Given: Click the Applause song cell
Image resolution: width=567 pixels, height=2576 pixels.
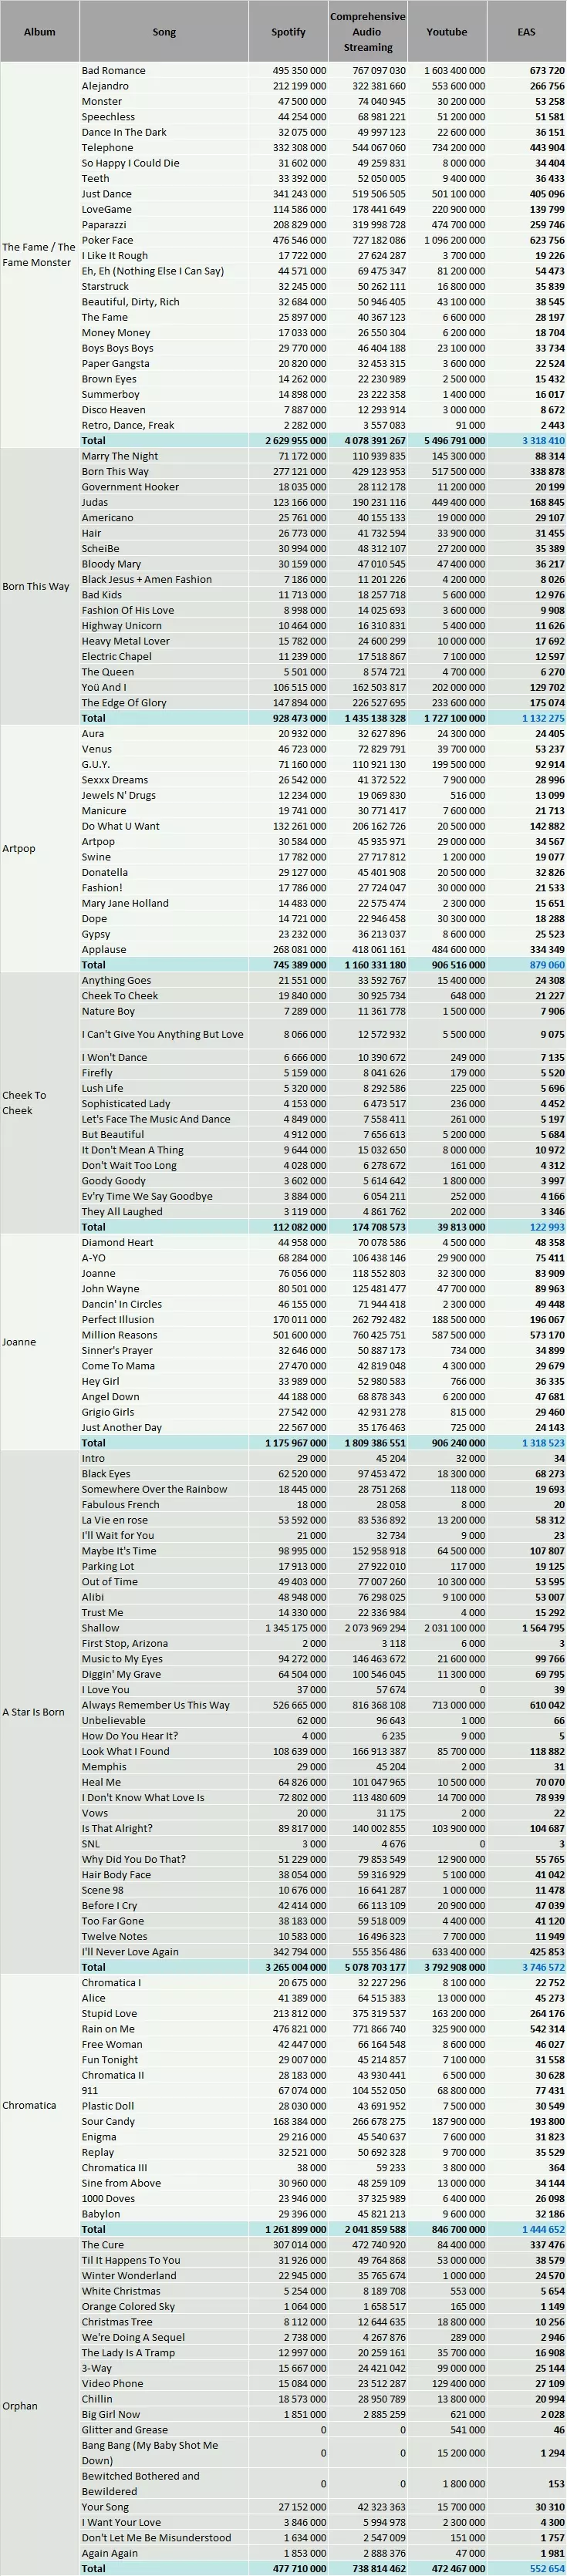Looking at the screenshot, I should click(x=164, y=949).
